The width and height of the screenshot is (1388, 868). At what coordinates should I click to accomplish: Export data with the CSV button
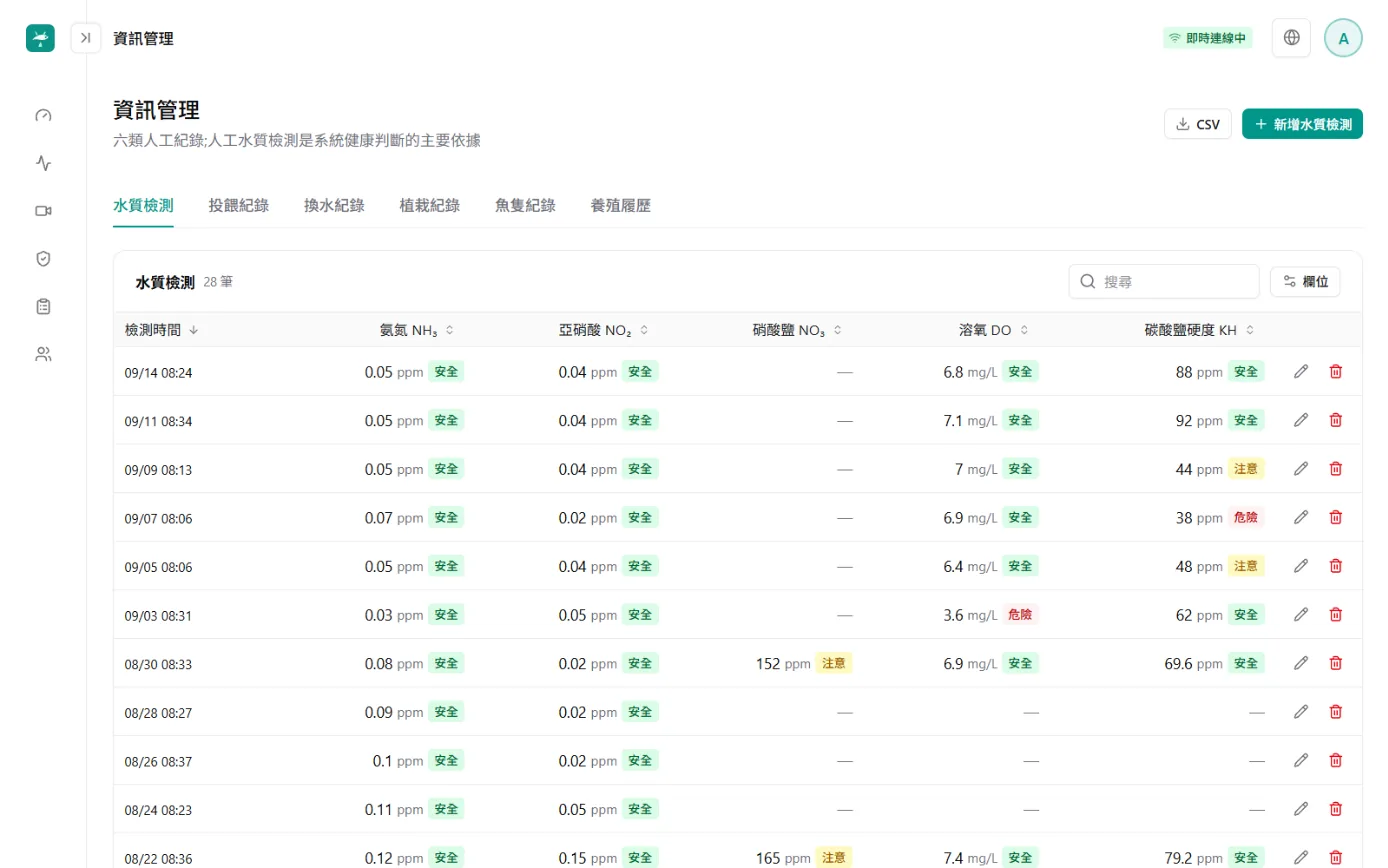pos(1198,124)
